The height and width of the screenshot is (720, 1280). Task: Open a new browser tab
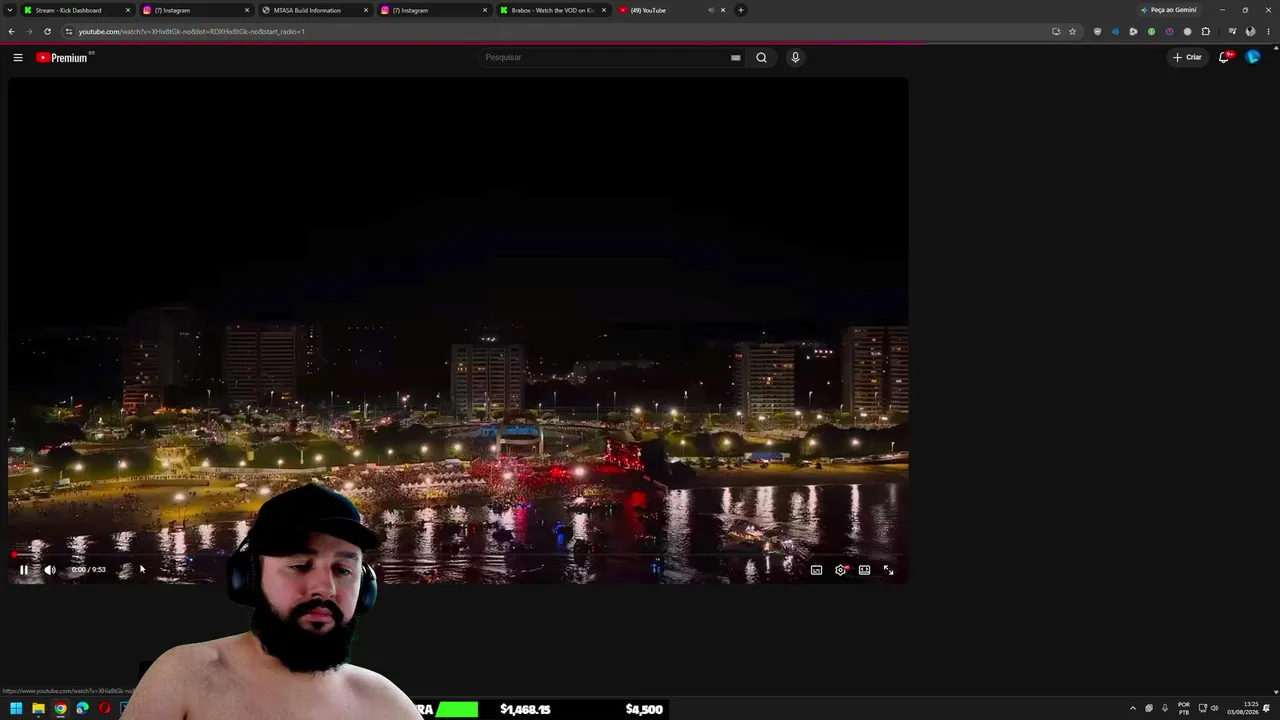(x=741, y=10)
